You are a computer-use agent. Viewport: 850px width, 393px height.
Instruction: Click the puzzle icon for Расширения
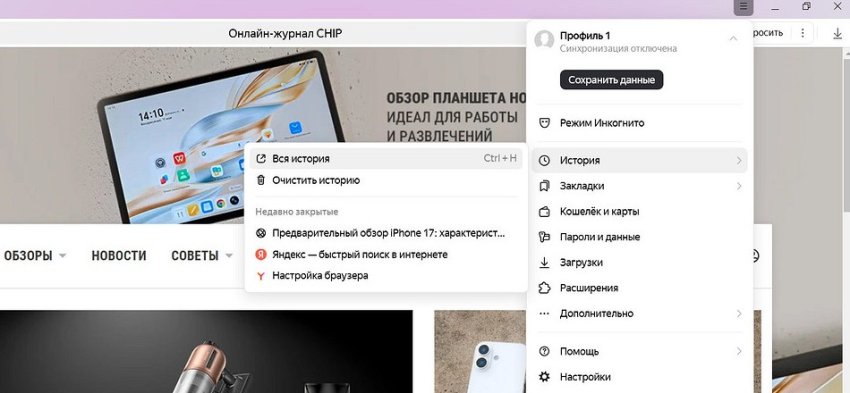pos(544,288)
